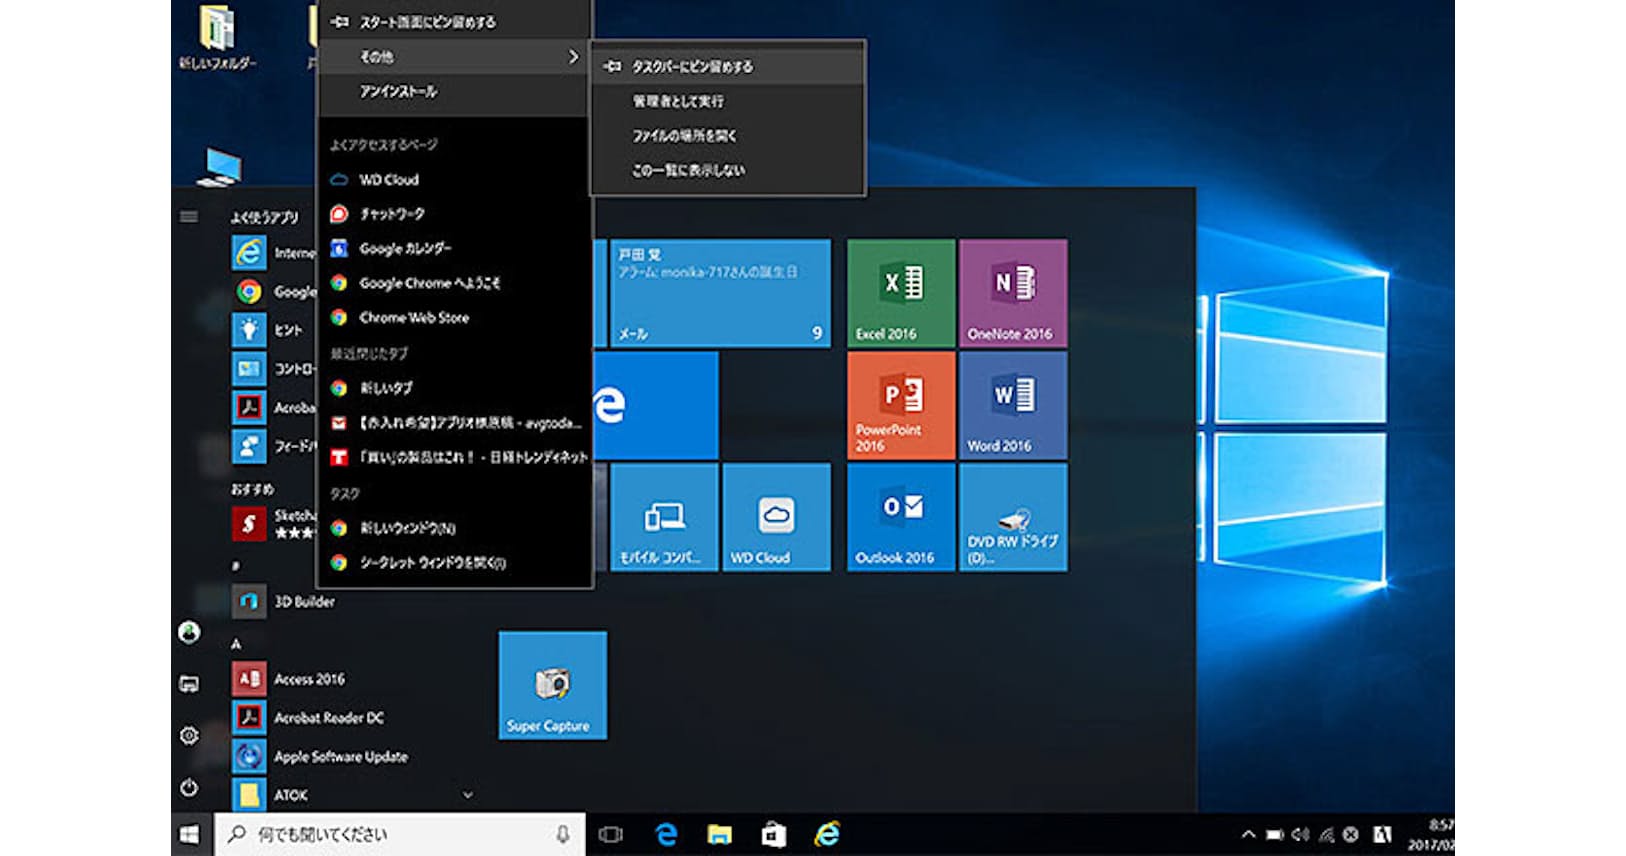Expand the ATOK folder chevron
This screenshot has height=856, width=1626.
(x=467, y=795)
